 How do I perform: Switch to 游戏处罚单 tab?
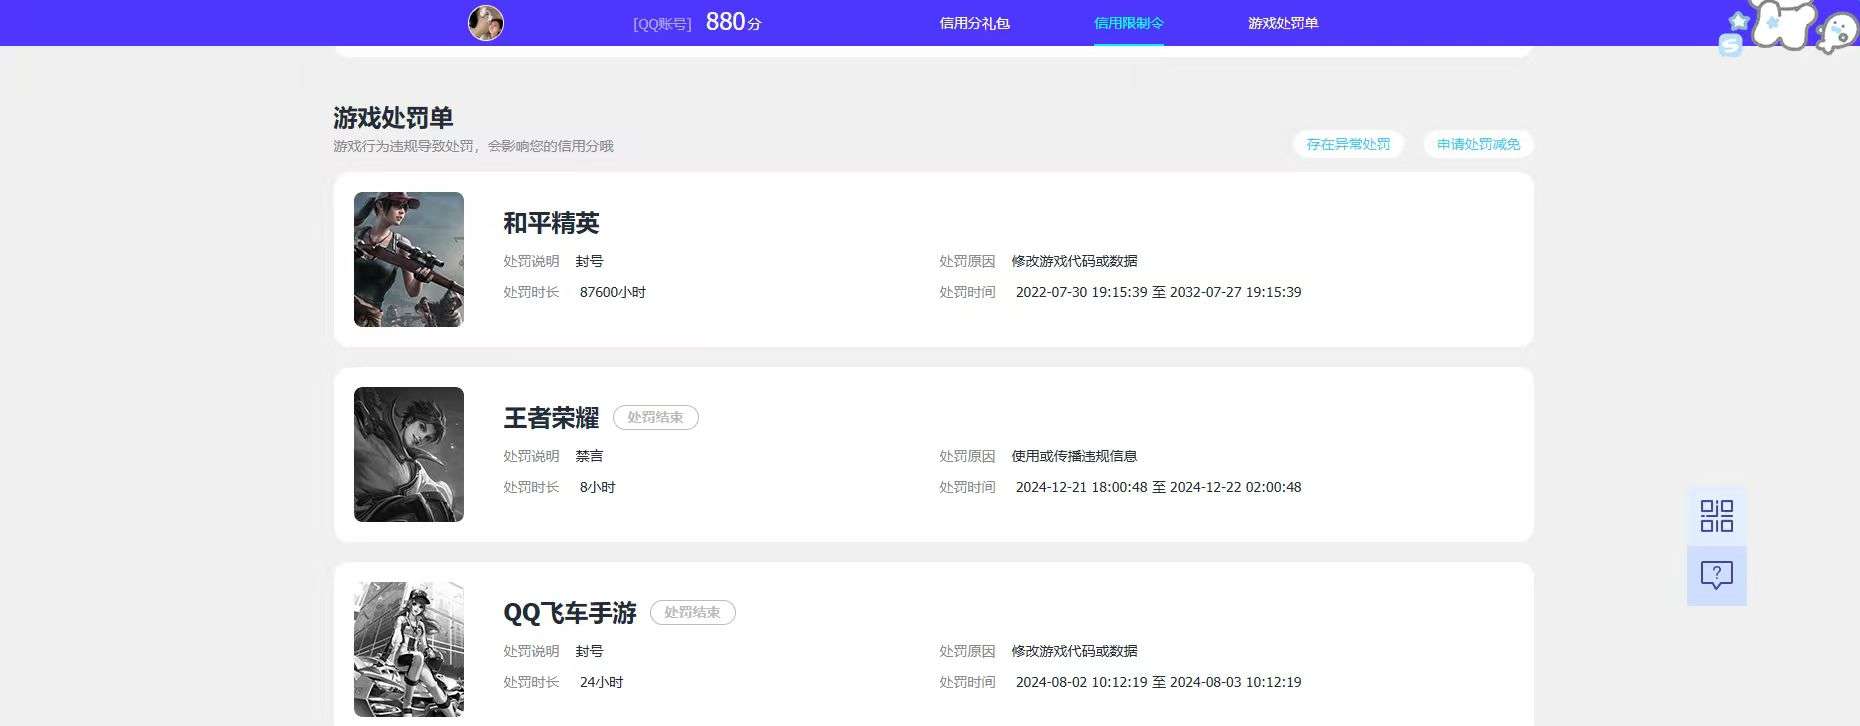pos(1283,23)
